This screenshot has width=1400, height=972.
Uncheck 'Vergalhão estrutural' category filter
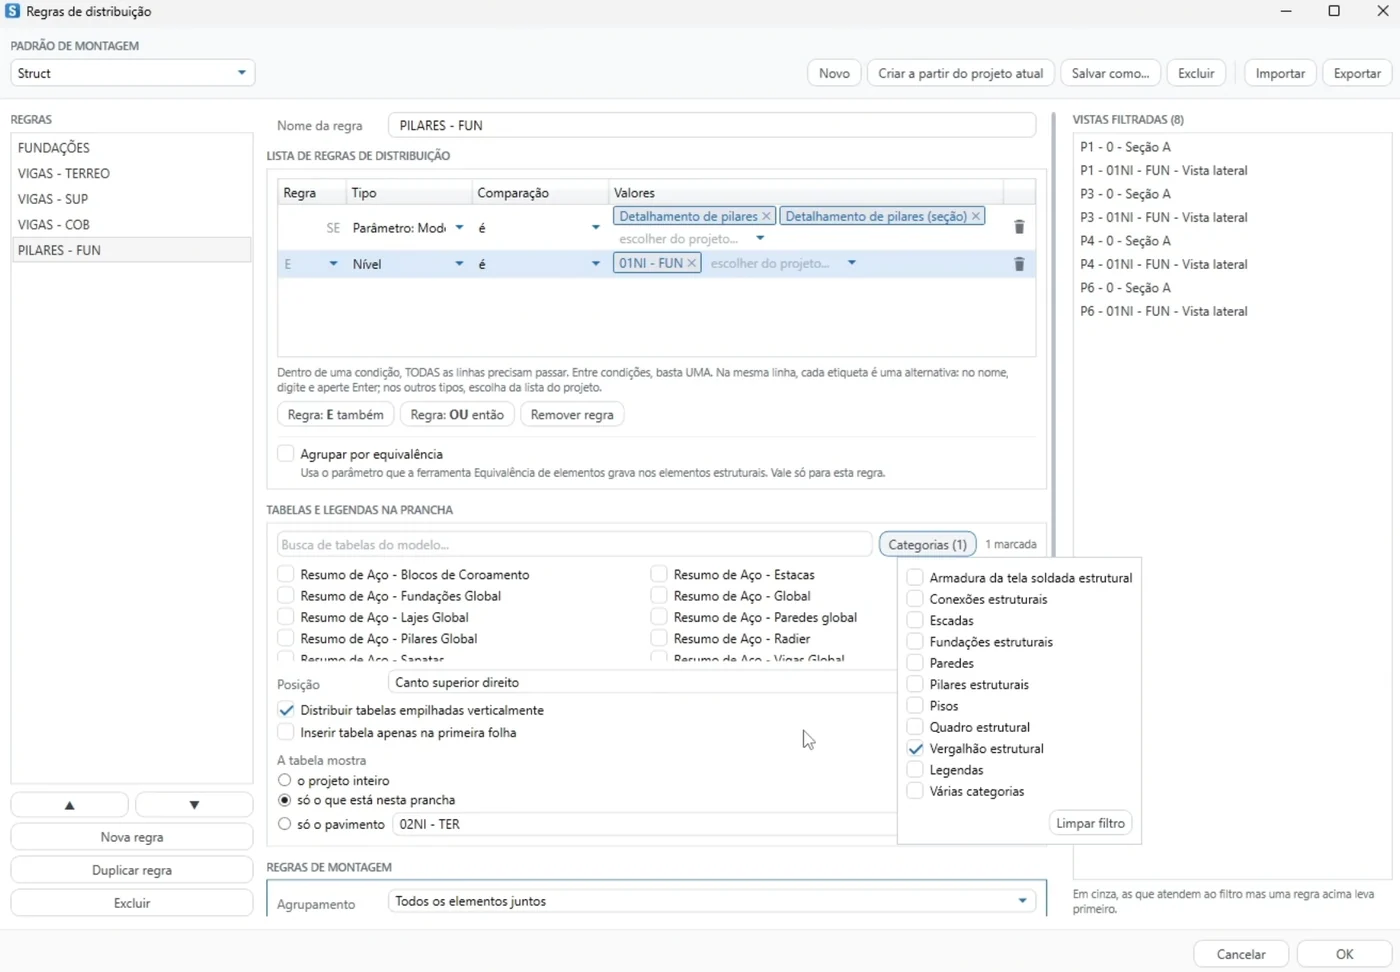(915, 749)
